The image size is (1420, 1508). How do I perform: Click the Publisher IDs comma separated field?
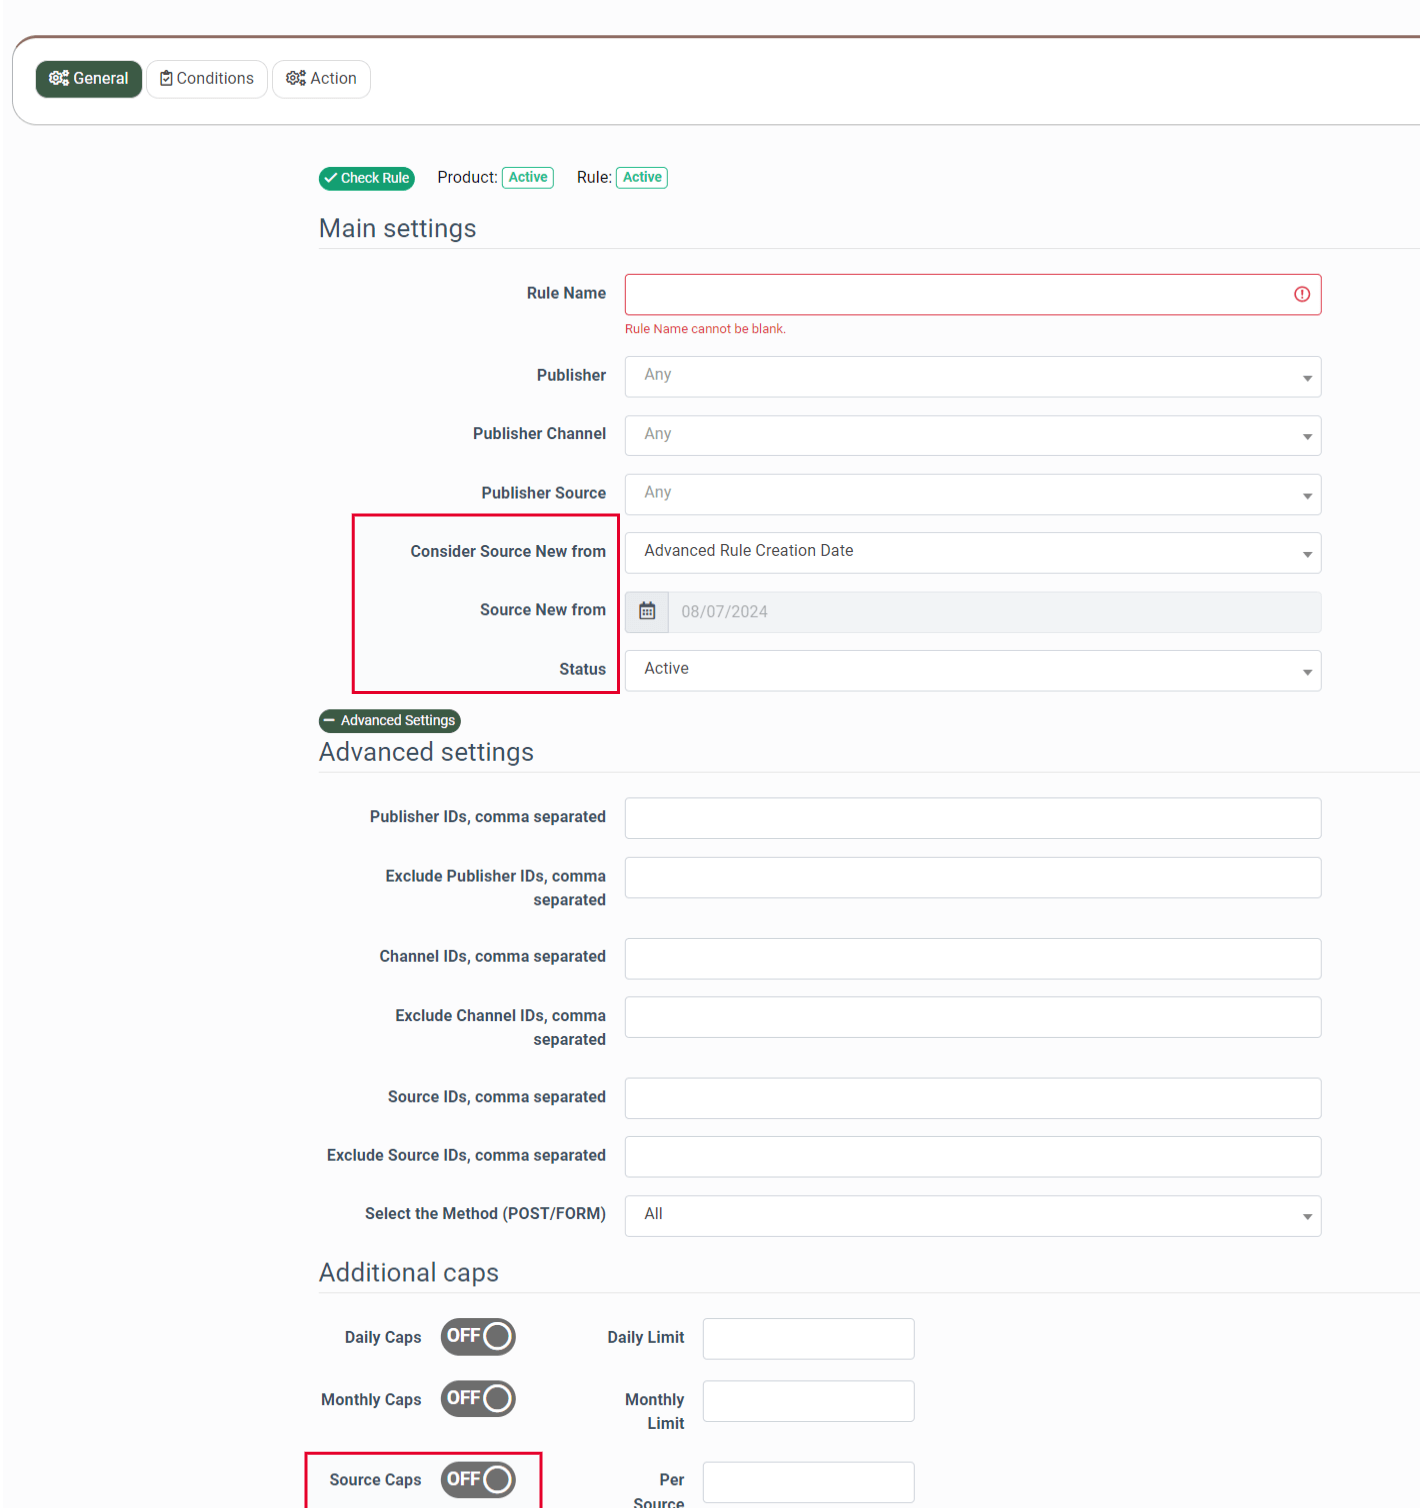click(x=973, y=818)
